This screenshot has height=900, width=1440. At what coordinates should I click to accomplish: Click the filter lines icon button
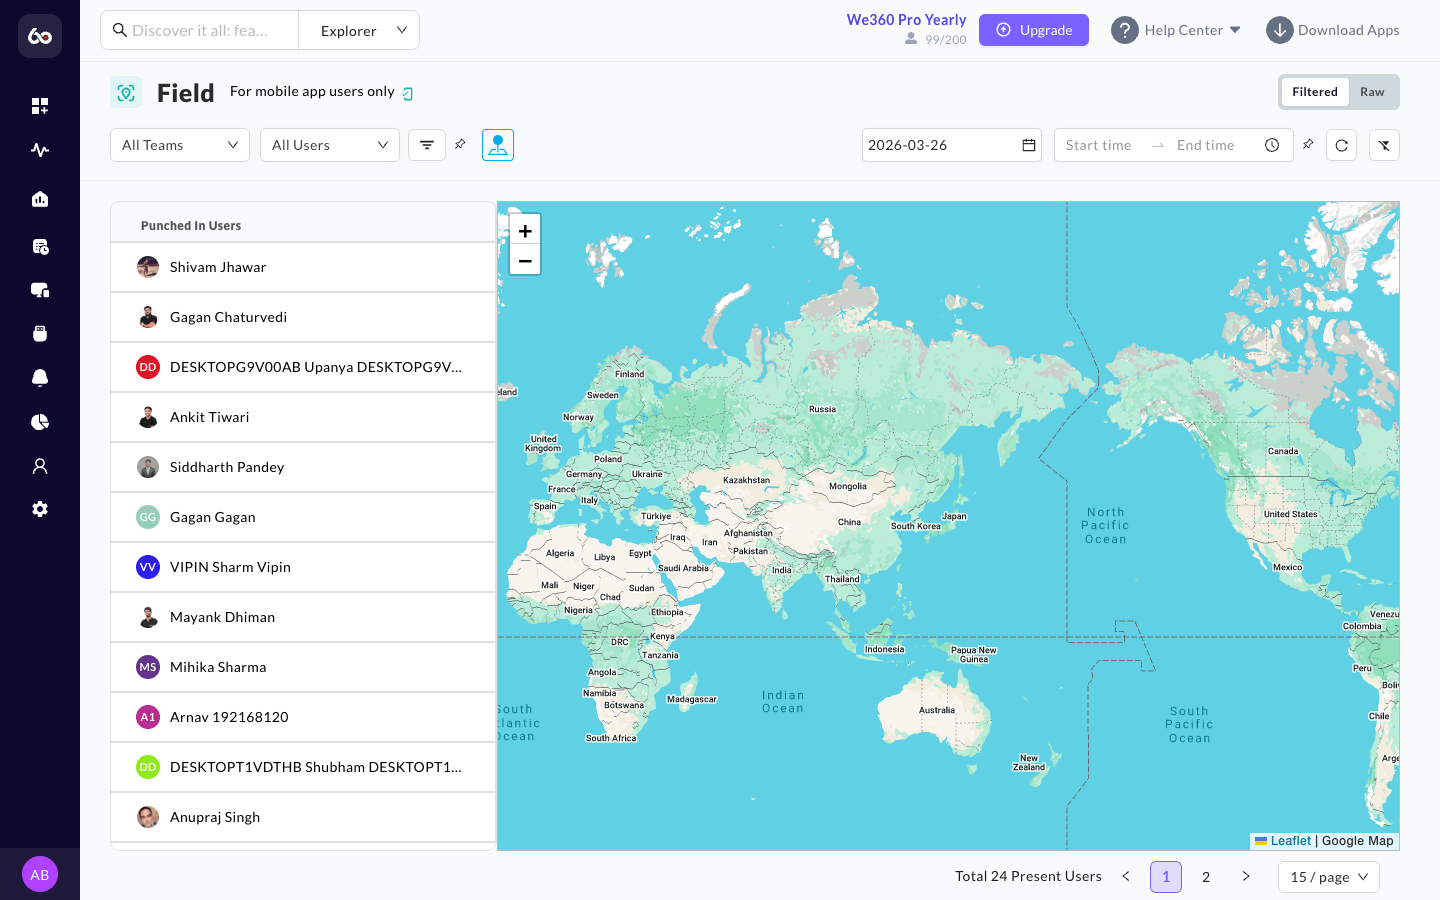coord(427,145)
